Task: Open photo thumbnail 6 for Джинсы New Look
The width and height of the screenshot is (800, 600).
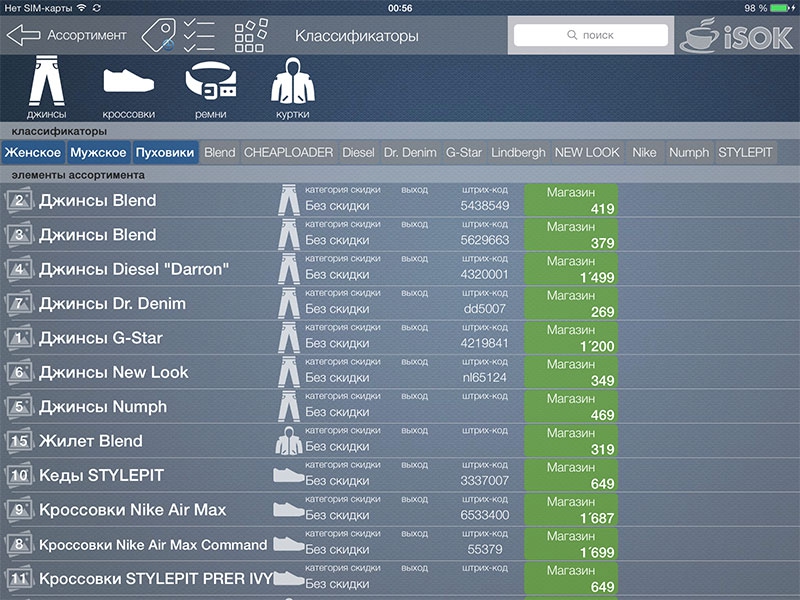Action: click(x=19, y=372)
